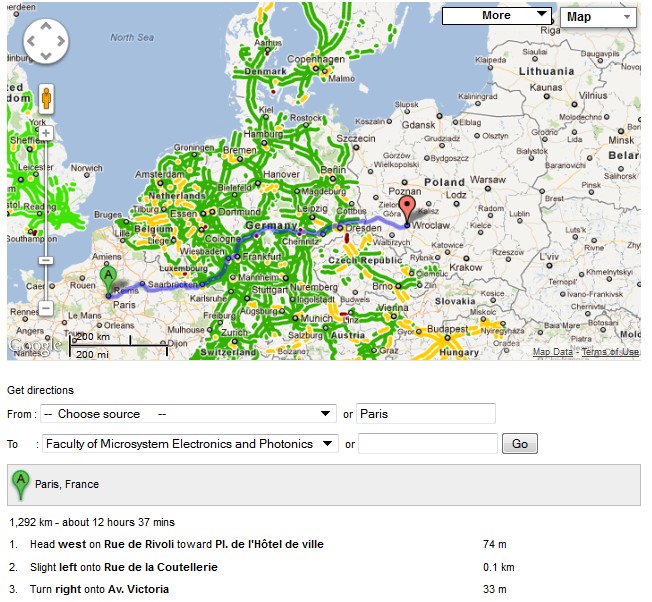The image size is (652, 602).
Task: Click the 1,292 km route summary text
Action: [92, 523]
